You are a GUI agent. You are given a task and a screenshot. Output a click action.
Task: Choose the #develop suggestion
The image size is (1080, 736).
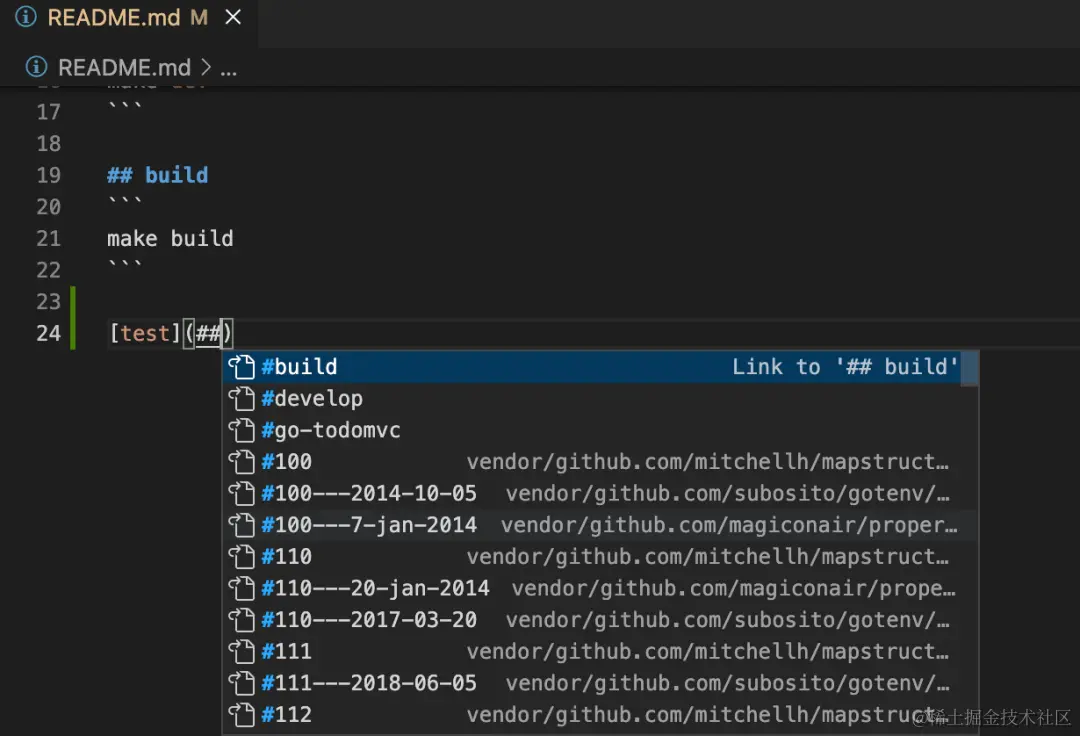point(592,399)
